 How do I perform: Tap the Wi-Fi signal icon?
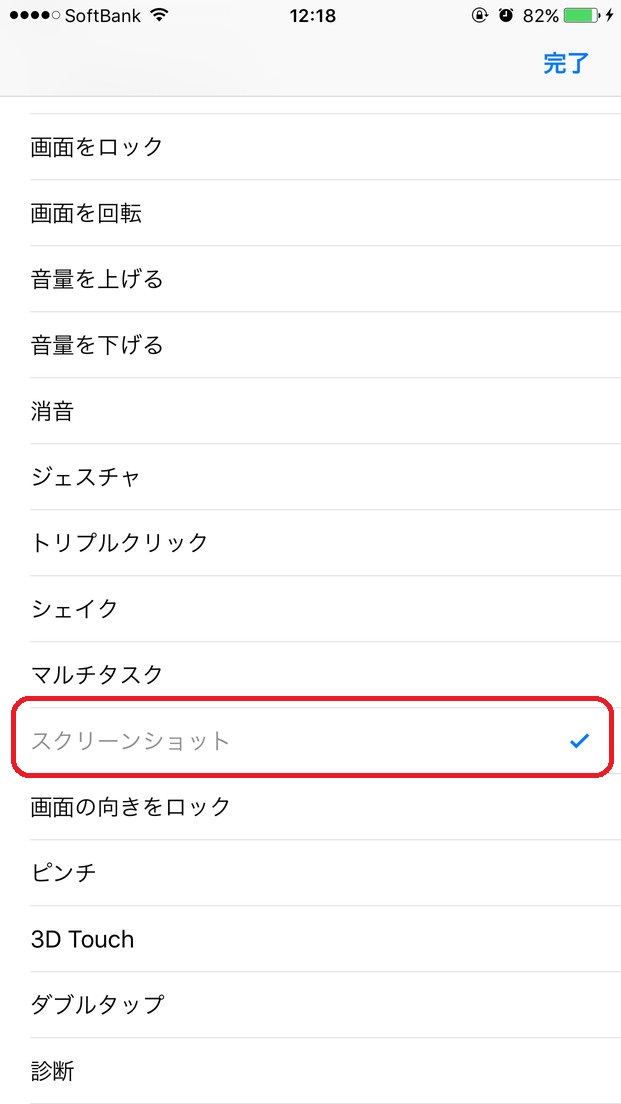[x=160, y=15]
